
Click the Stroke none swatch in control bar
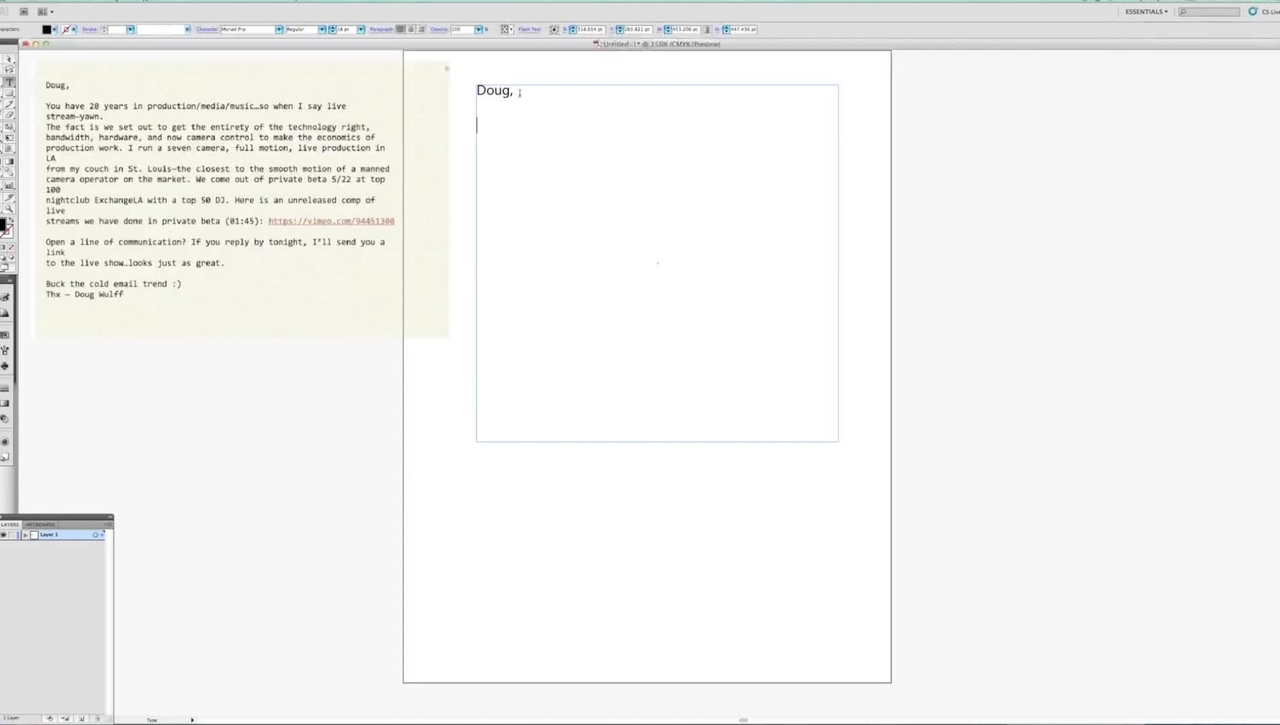pyautogui.click(x=66, y=29)
